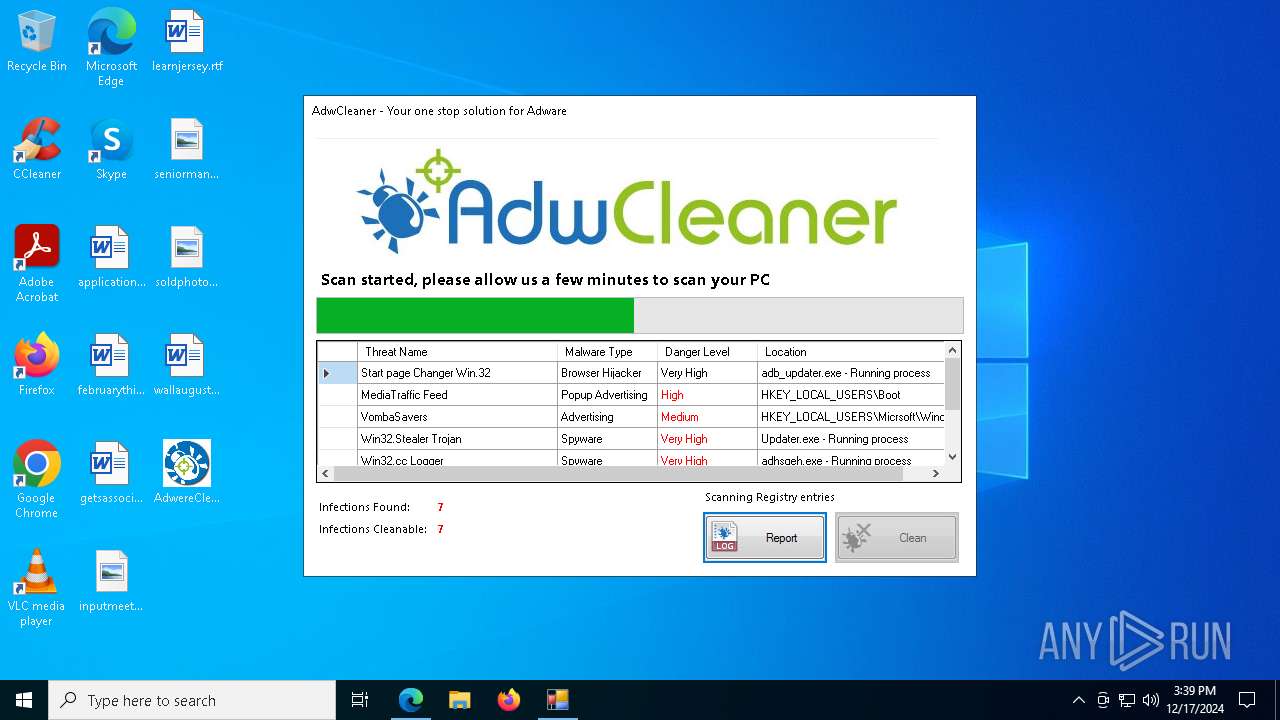Open volume control tray icon
Viewport: 1280px width, 720px height.
(1151, 700)
